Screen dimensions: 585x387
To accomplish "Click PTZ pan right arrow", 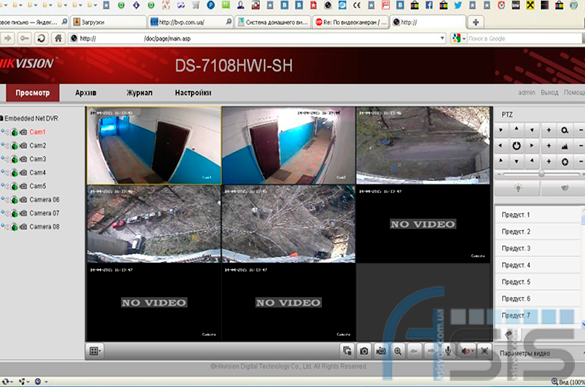I will point(532,146).
